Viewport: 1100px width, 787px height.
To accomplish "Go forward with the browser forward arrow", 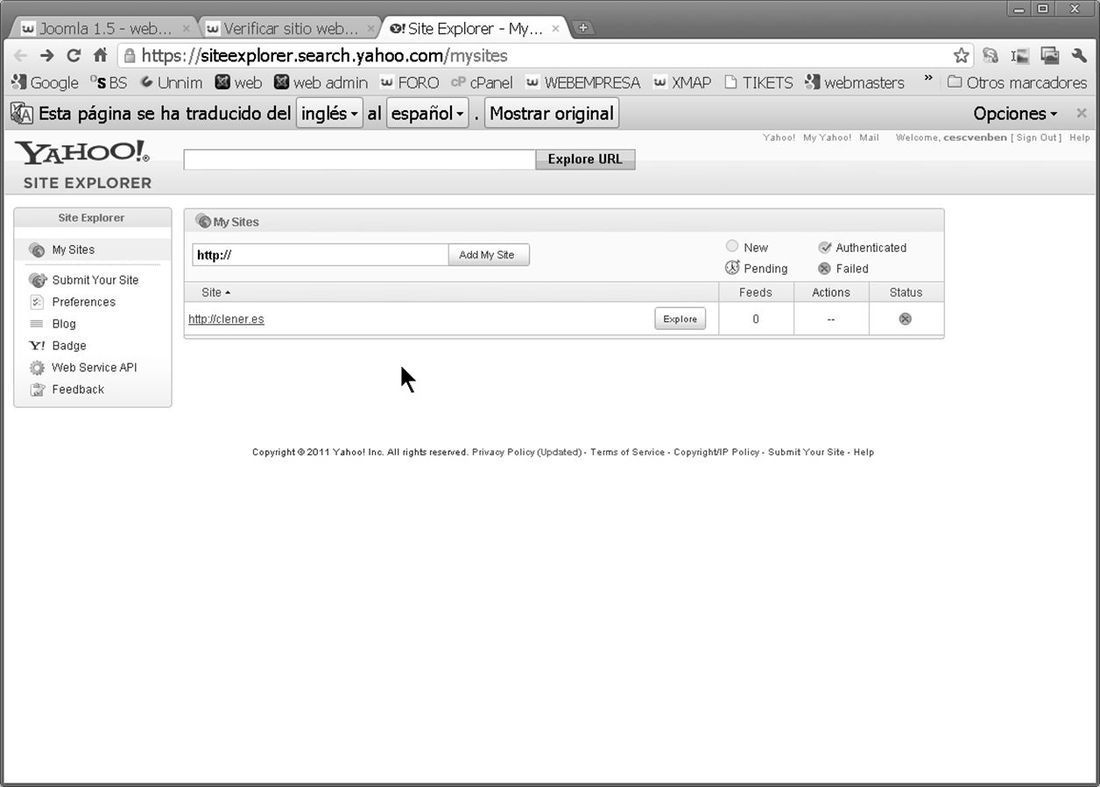I will pos(47,55).
